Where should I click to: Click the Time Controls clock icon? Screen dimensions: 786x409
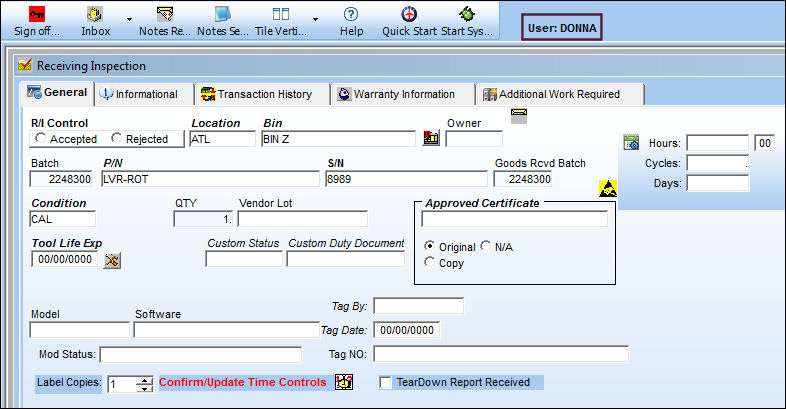(x=344, y=382)
